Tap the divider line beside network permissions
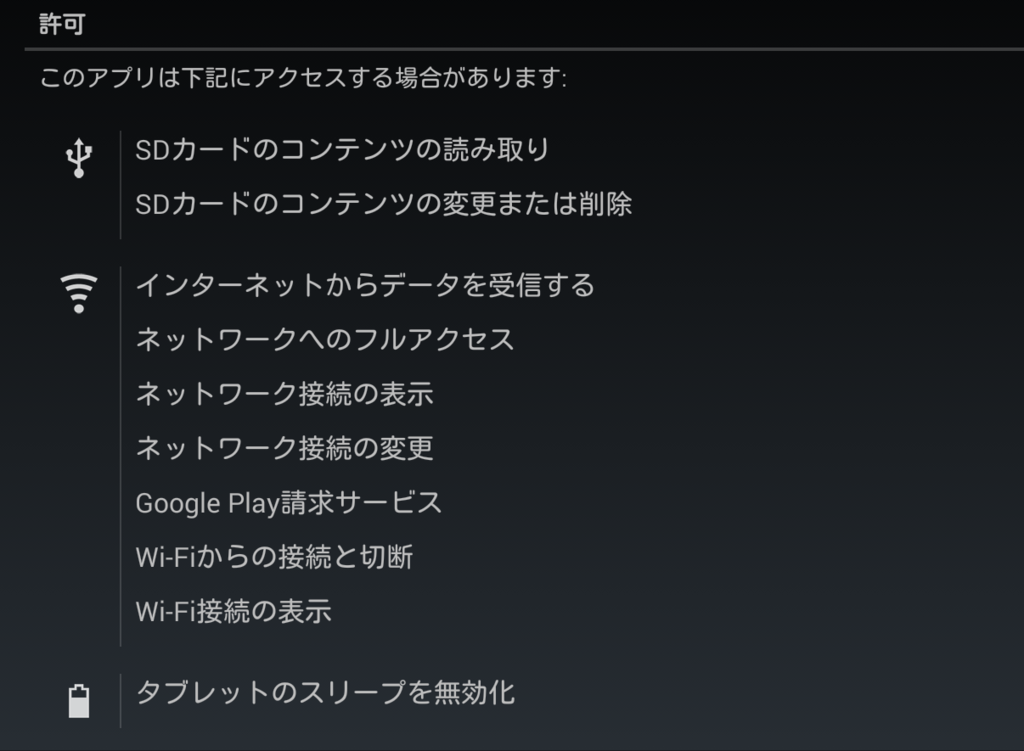 121,456
